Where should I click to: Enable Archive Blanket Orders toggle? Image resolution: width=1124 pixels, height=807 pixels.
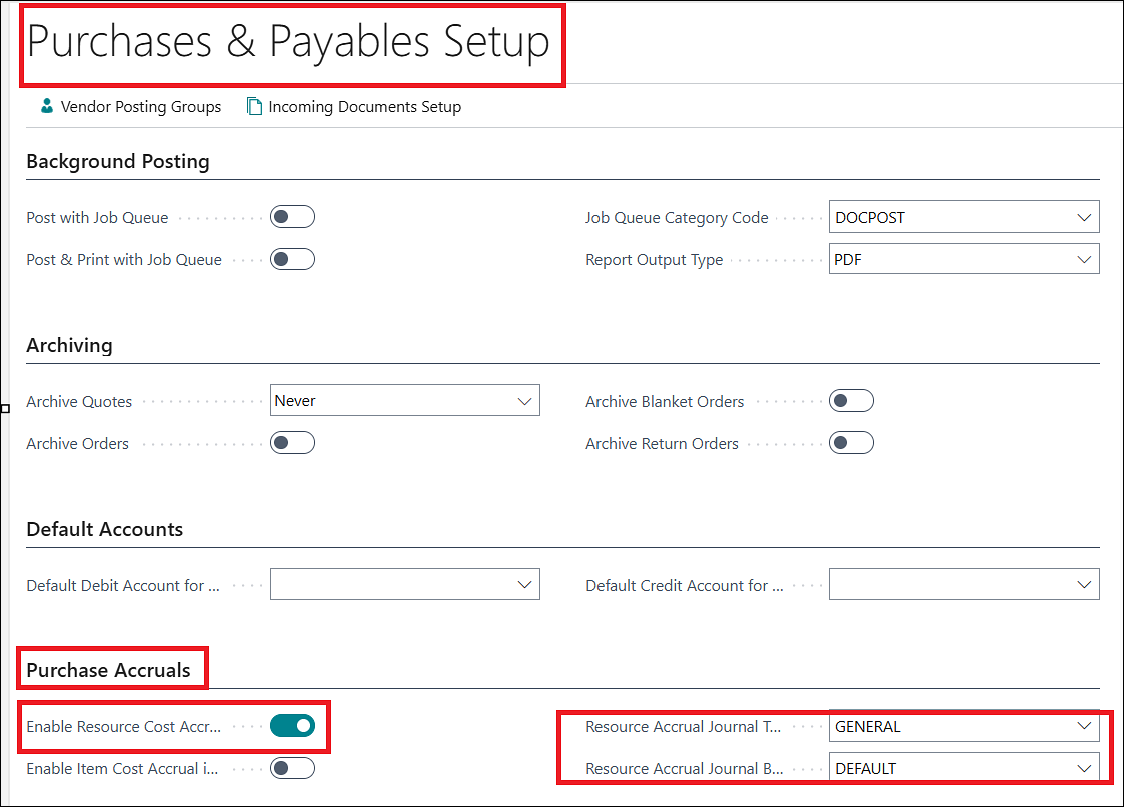click(x=852, y=401)
